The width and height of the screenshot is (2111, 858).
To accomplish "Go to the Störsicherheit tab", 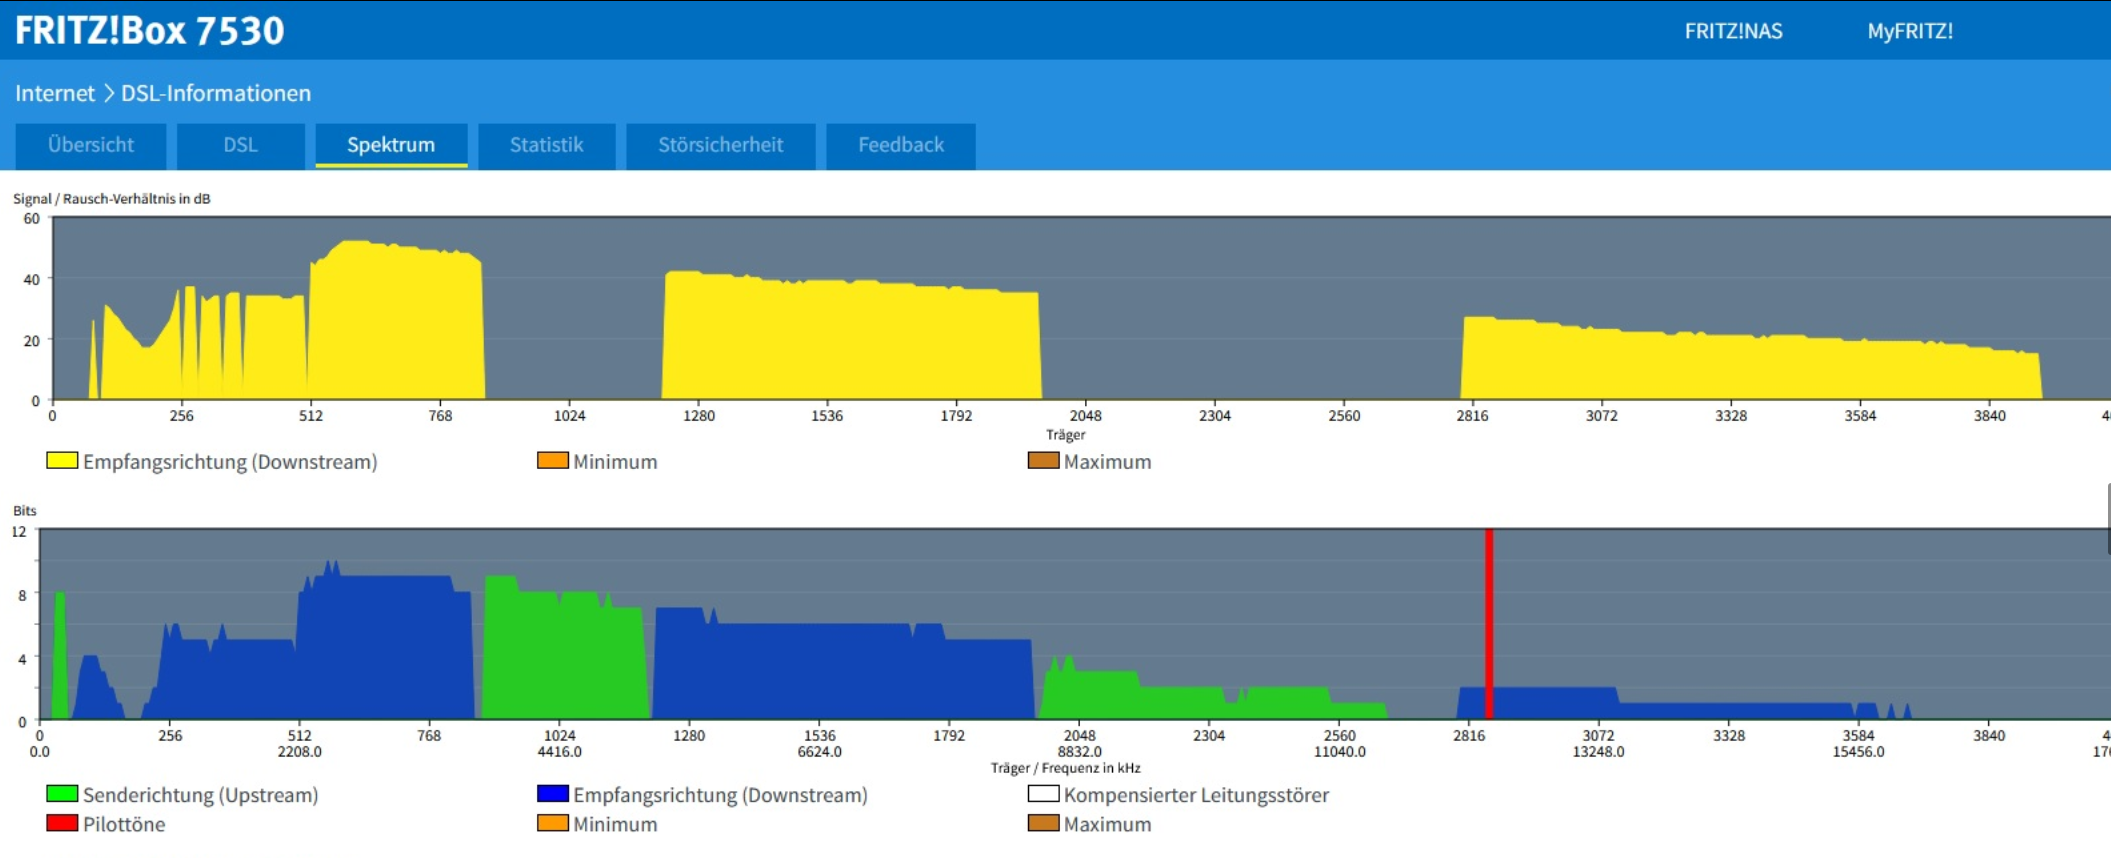I will 721,145.
